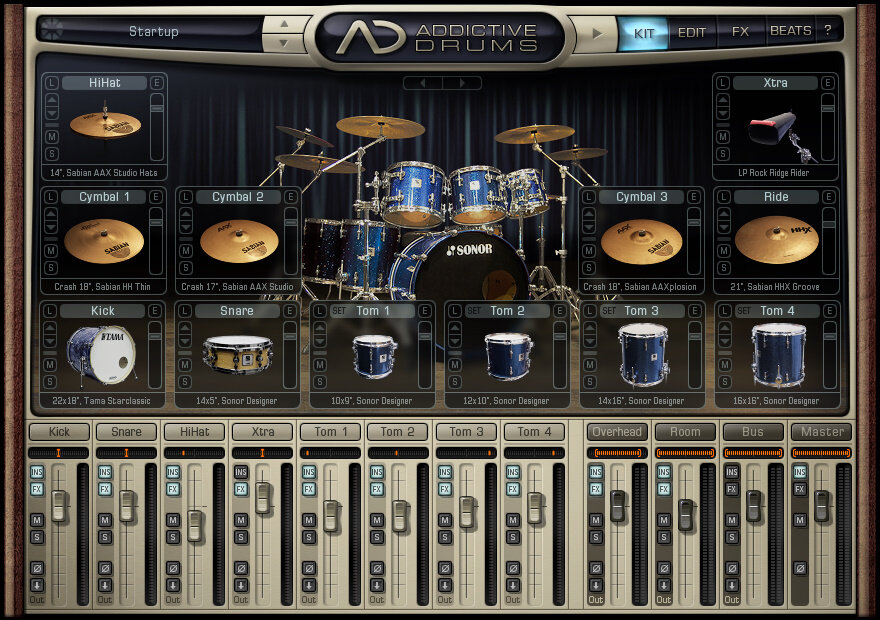Viewport: 880px width, 620px height.
Task: Open the Edit button on HiHat slot
Action: click(157, 83)
